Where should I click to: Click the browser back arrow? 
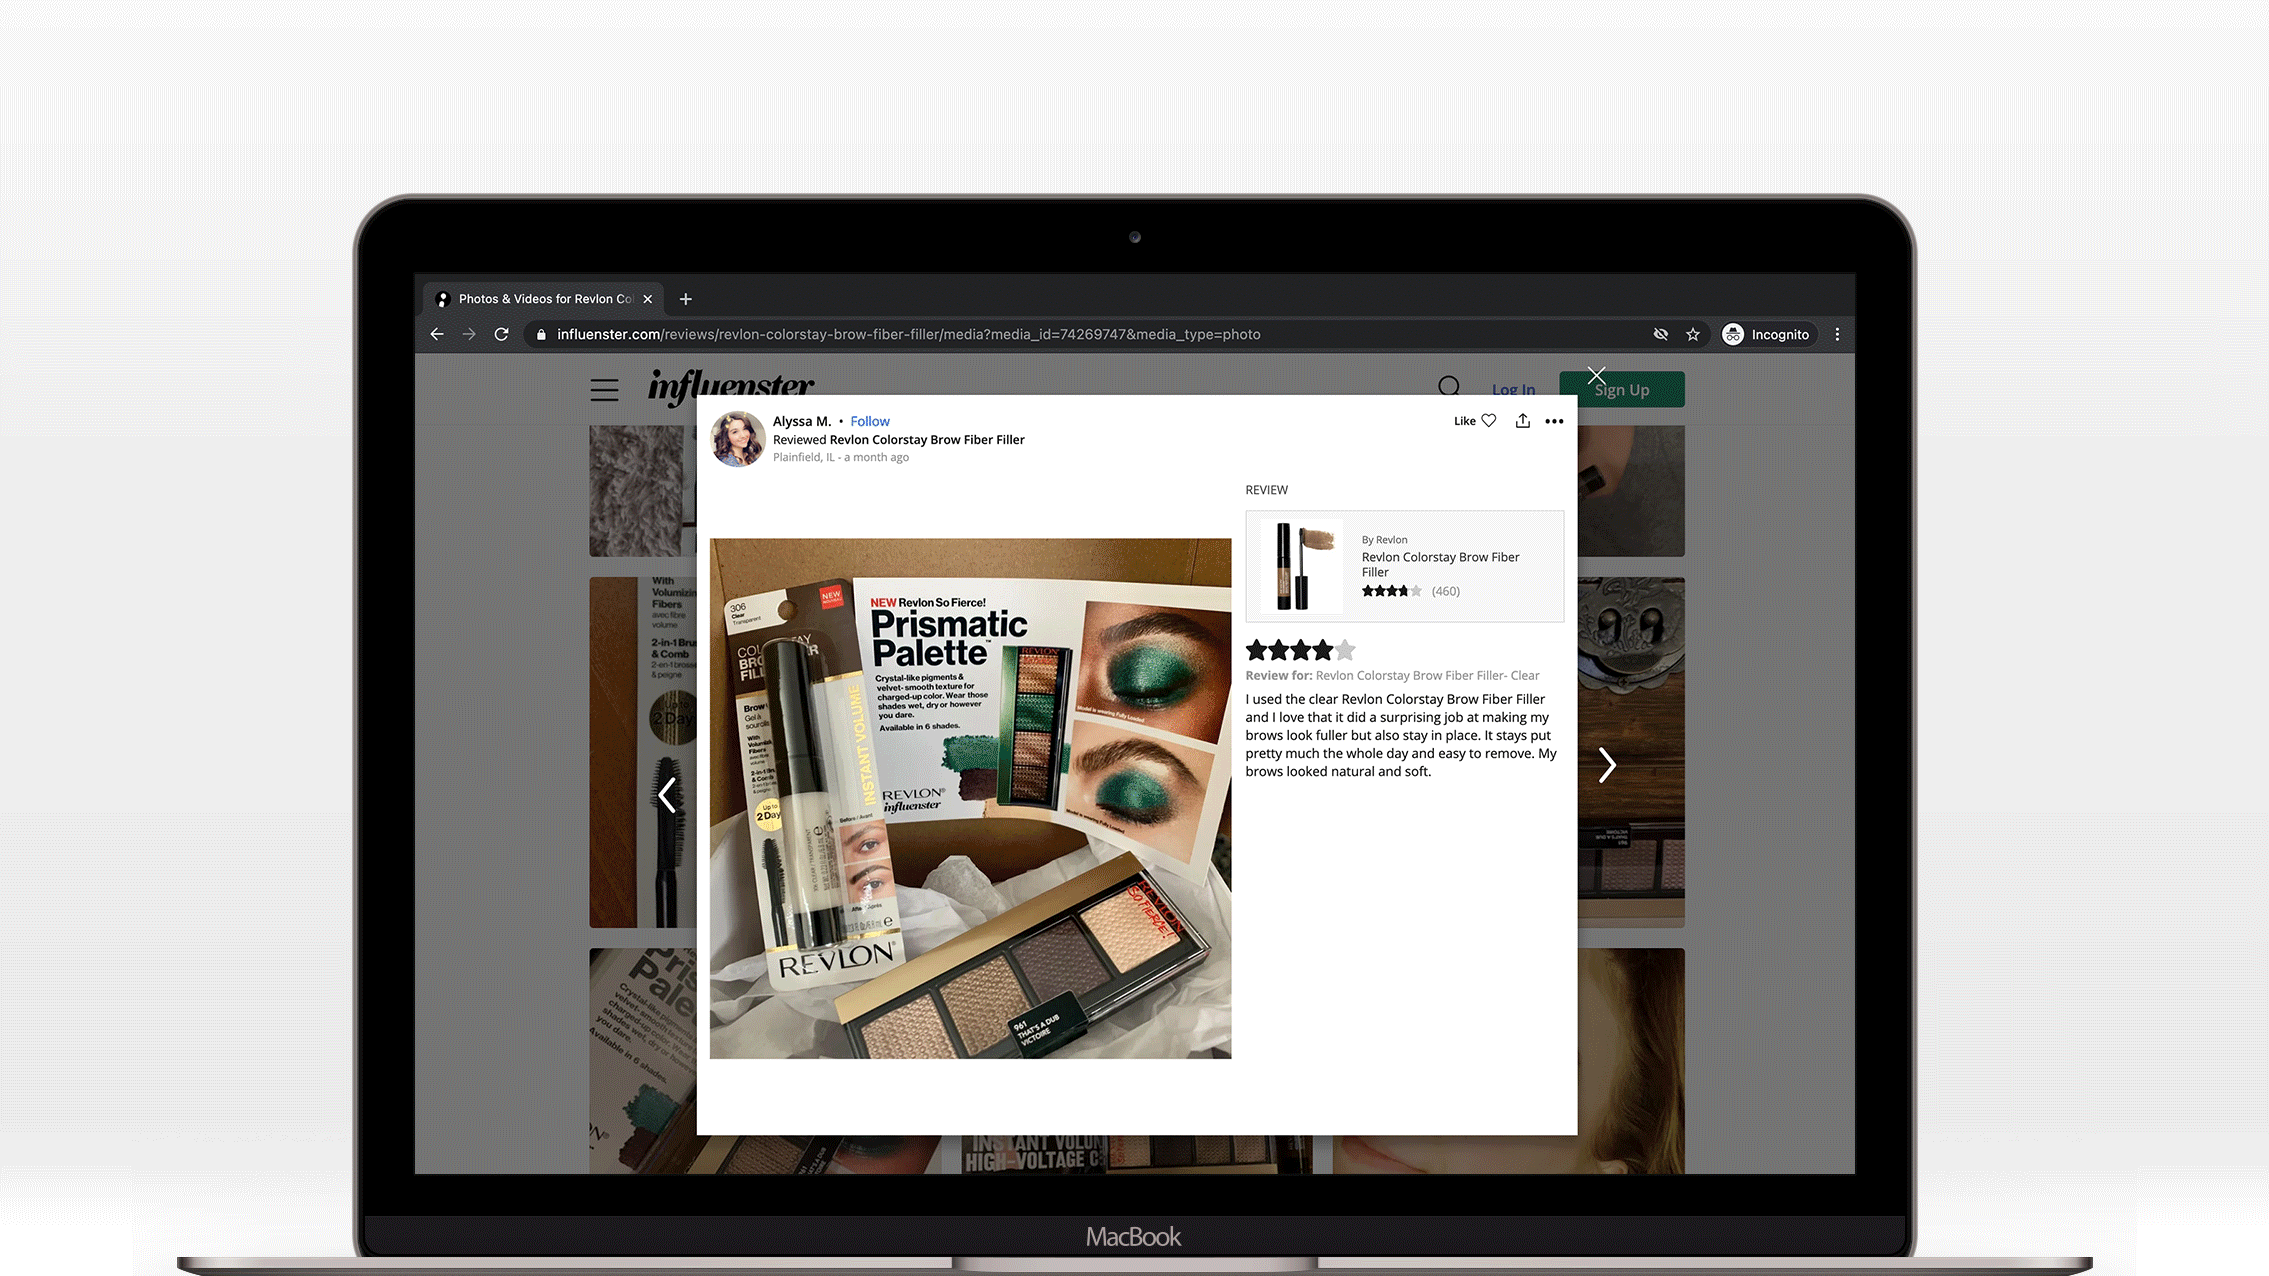click(437, 335)
